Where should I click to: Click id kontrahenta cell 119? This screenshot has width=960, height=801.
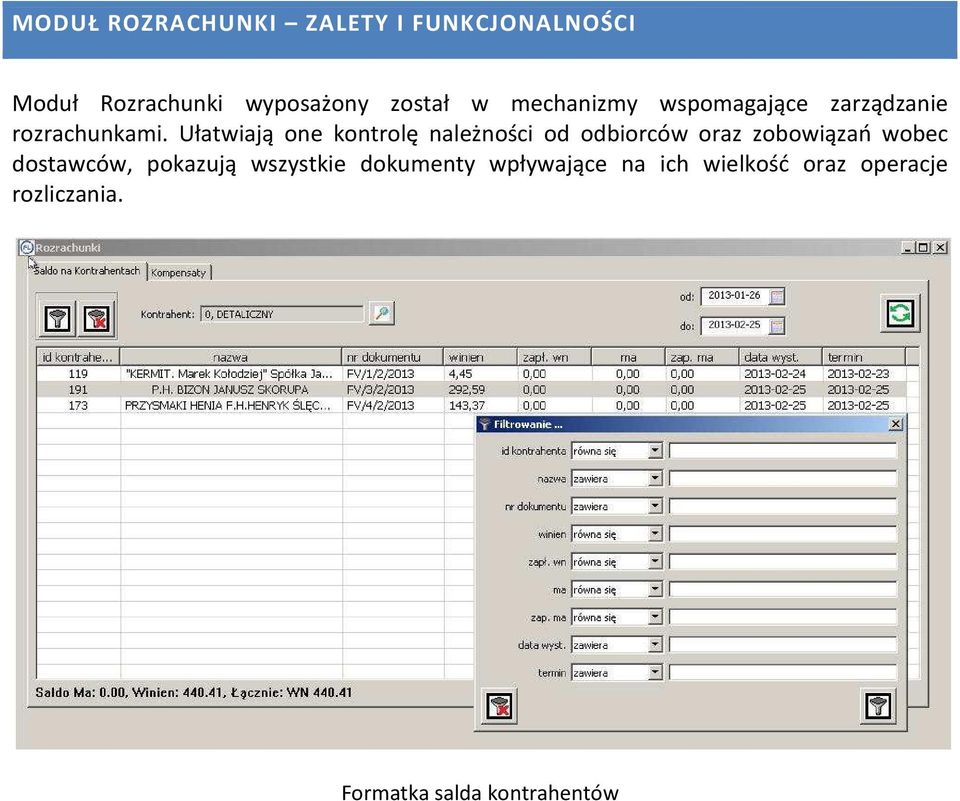click(x=78, y=374)
